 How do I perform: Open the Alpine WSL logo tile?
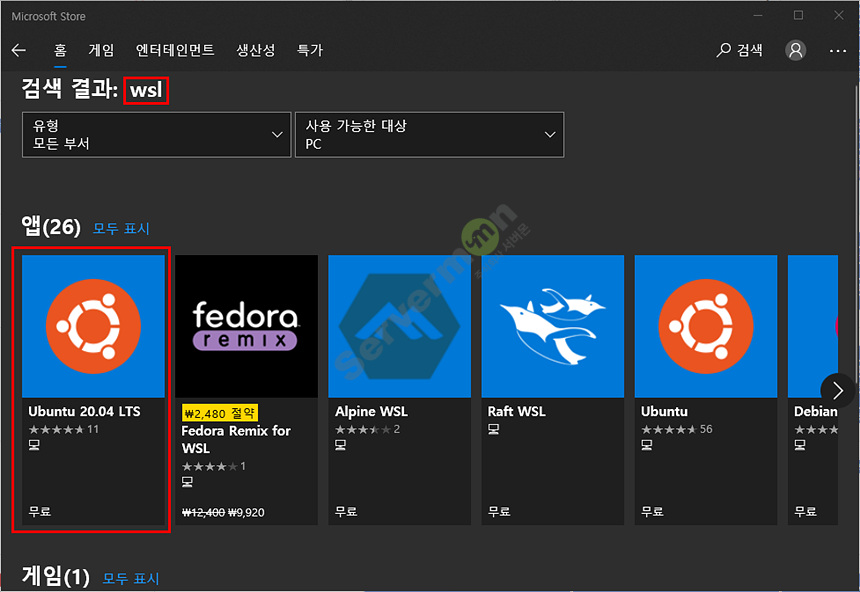click(399, 326)
